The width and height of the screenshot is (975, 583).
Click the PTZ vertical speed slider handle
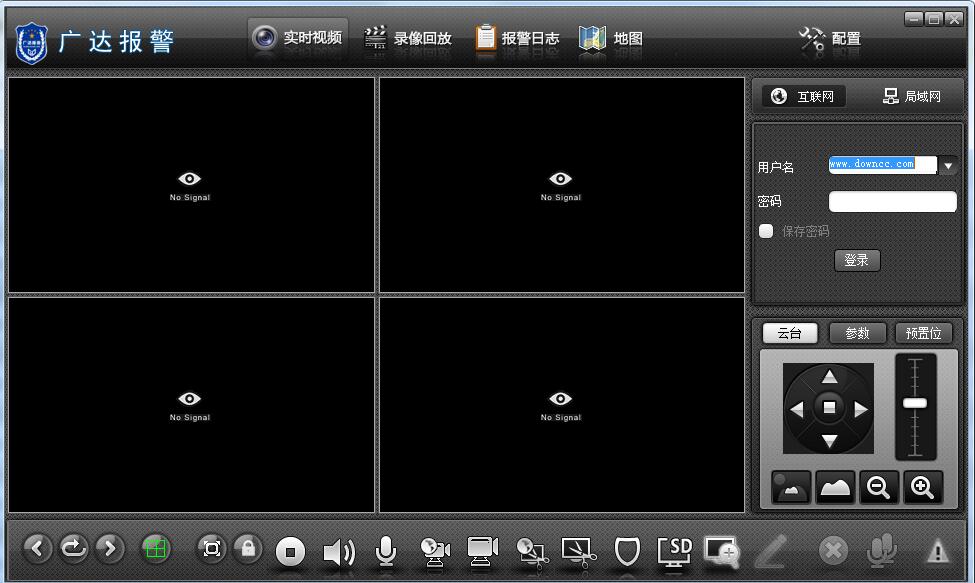tap(914, 403)
